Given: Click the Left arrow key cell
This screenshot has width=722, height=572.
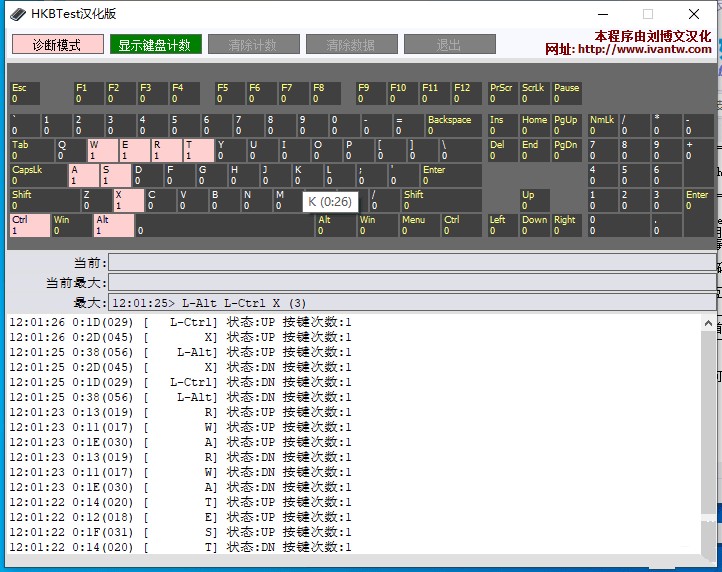Looking at the screenshot, I should click(503, 226).
